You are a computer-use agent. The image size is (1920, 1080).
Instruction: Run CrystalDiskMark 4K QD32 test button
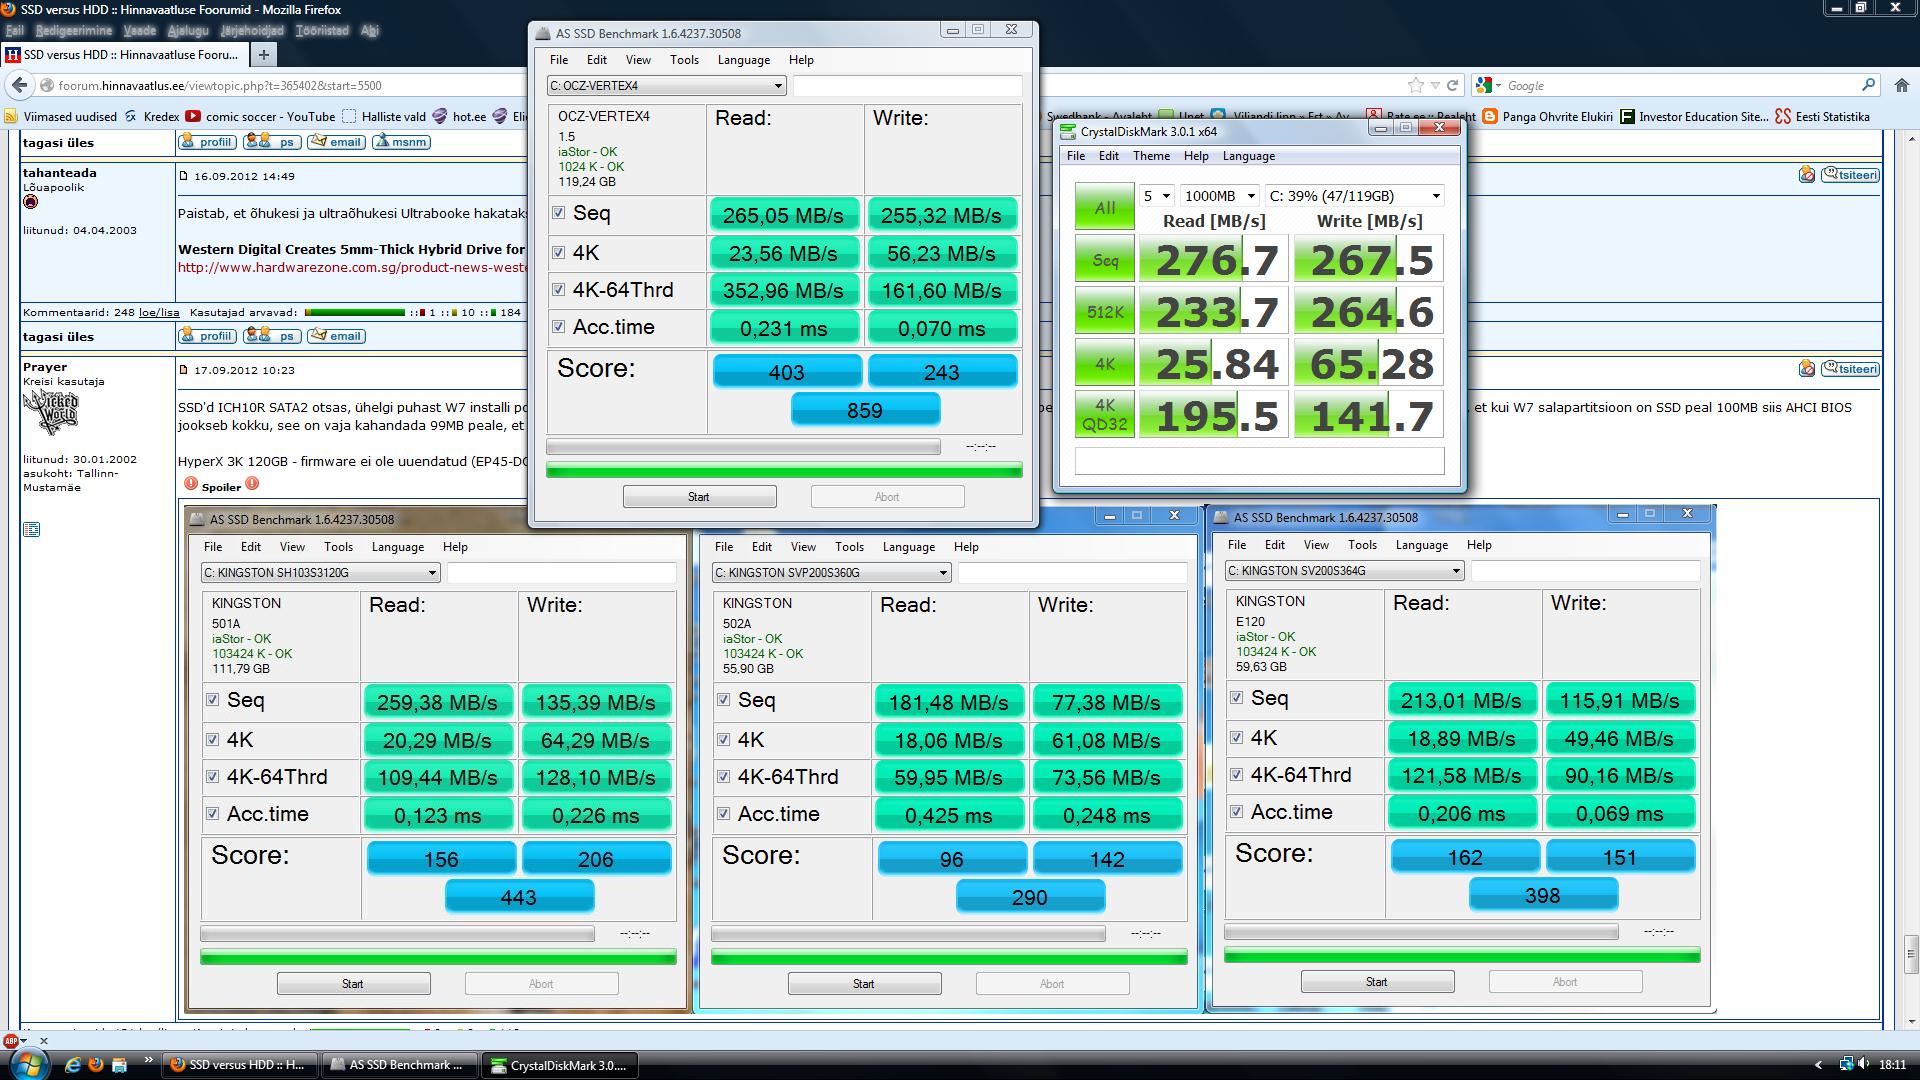pos(1104,415)
